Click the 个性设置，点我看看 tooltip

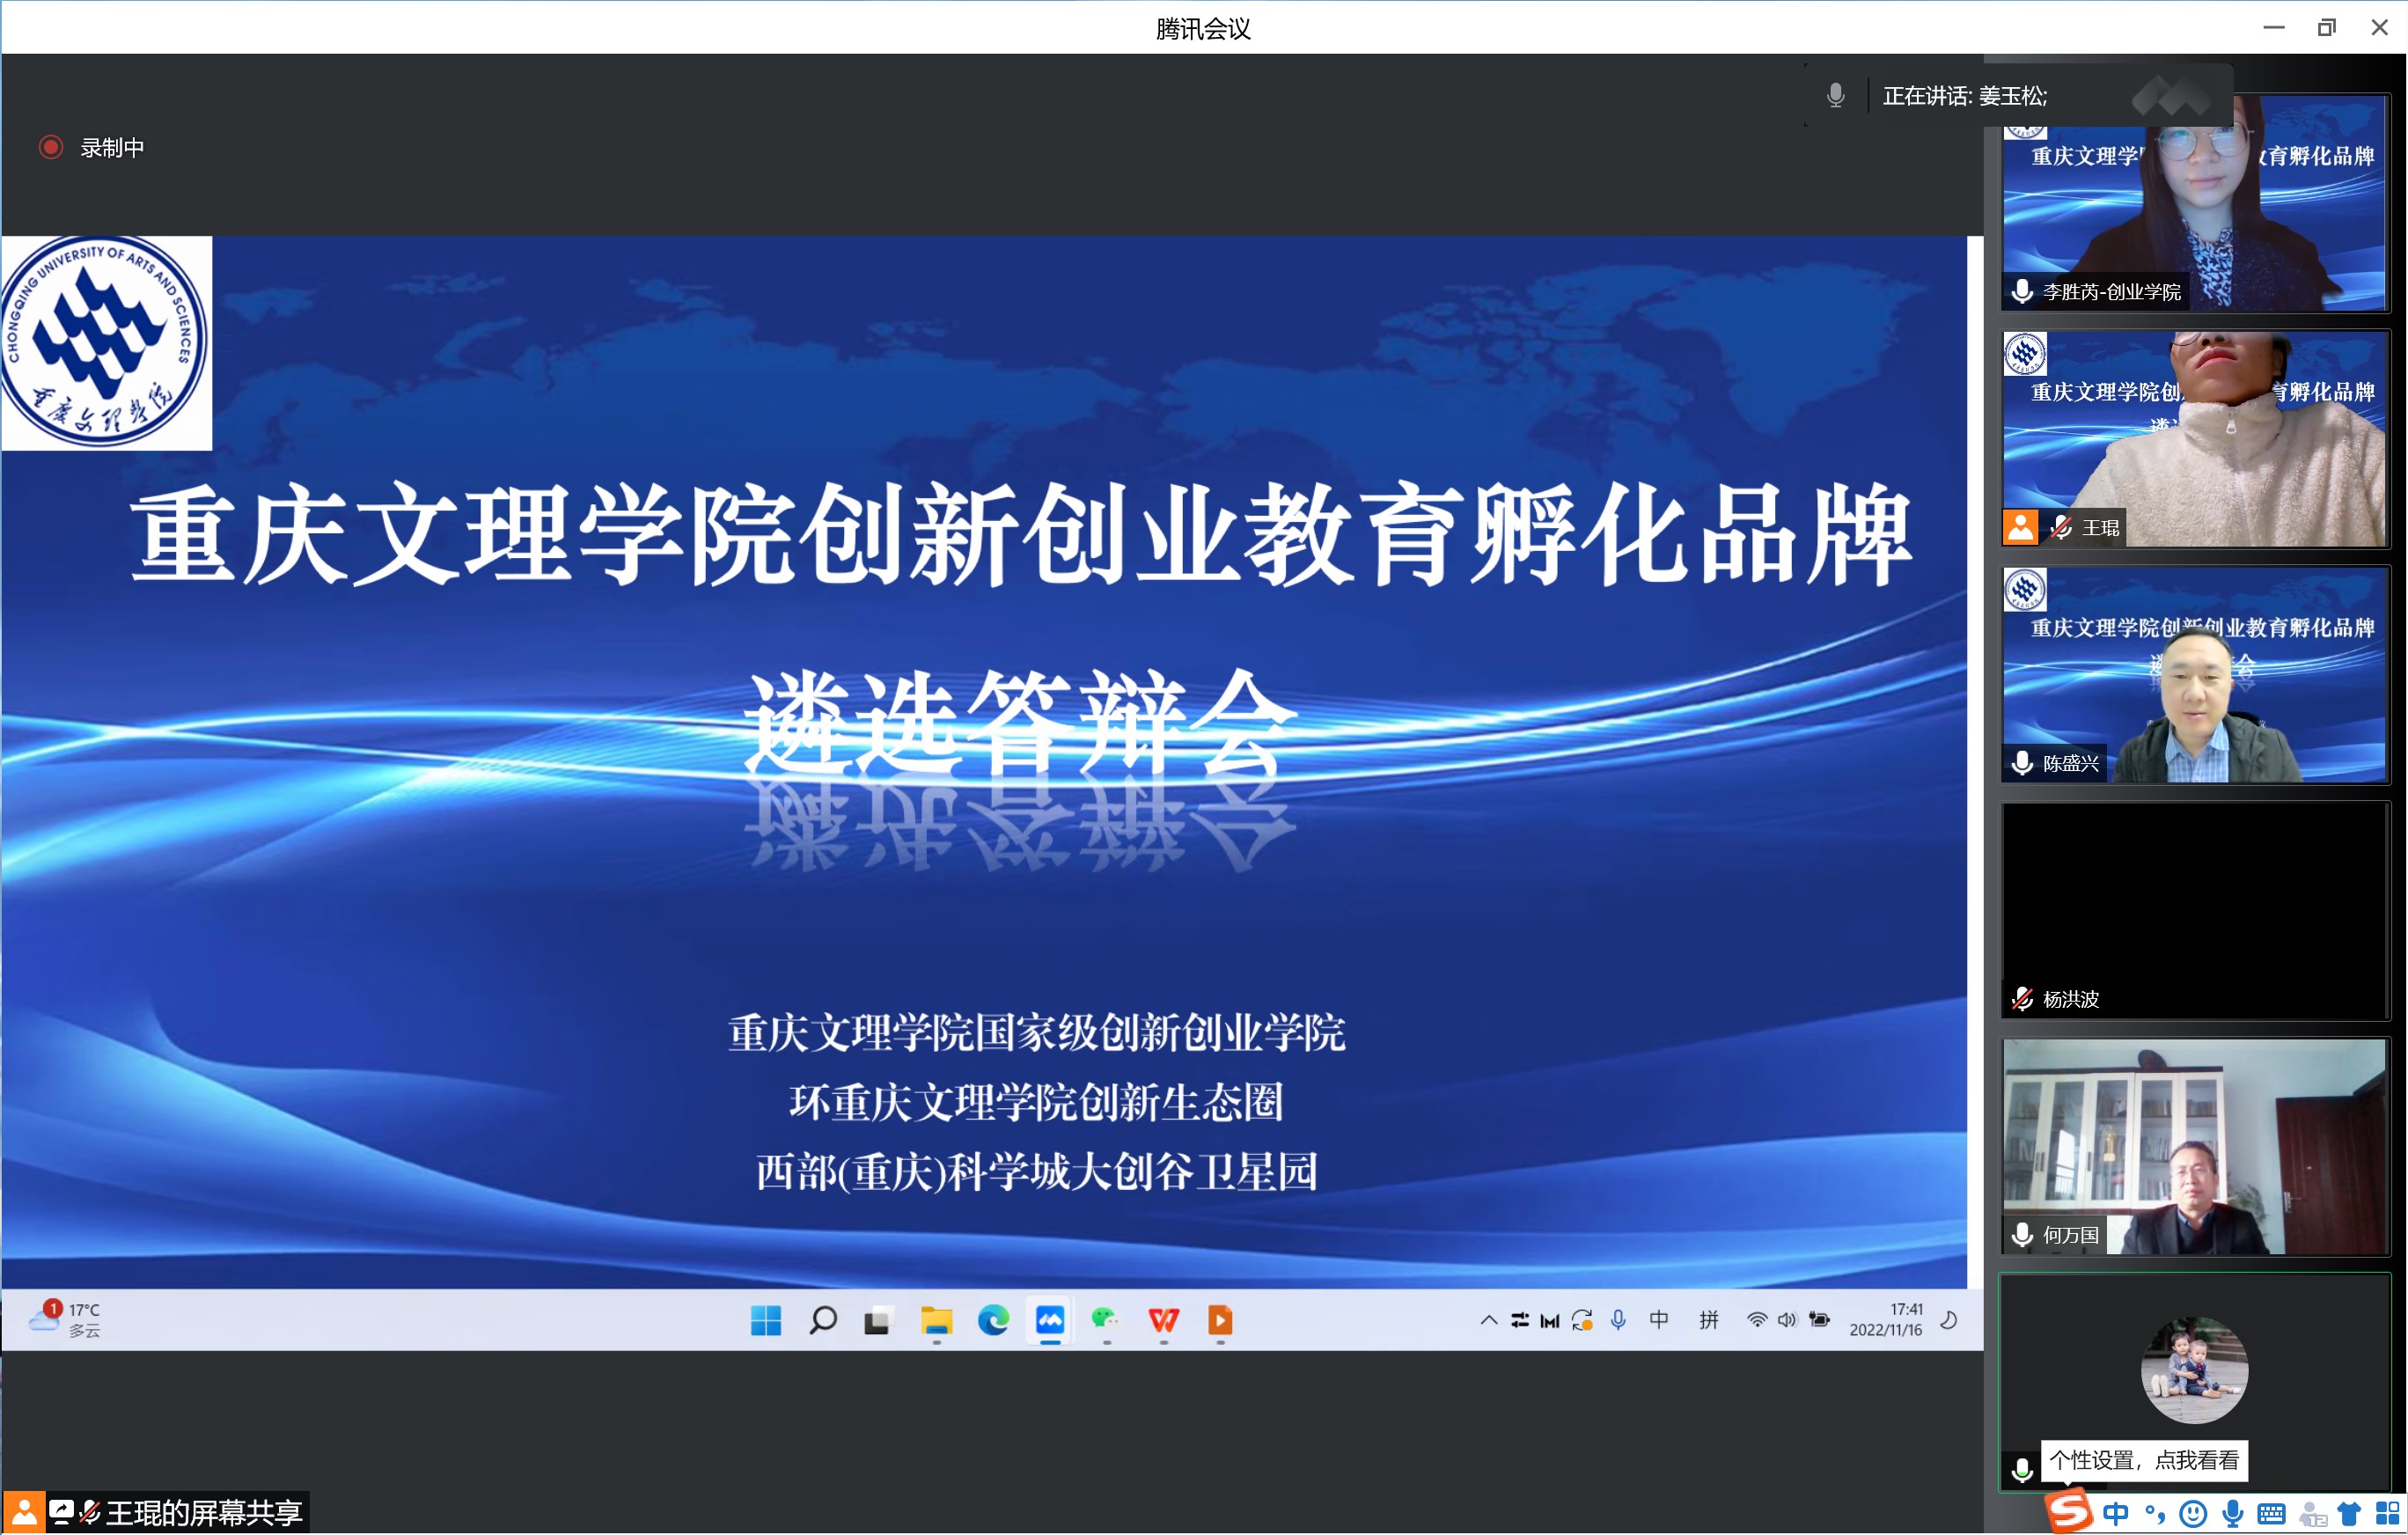(x=2143, y=1460)
